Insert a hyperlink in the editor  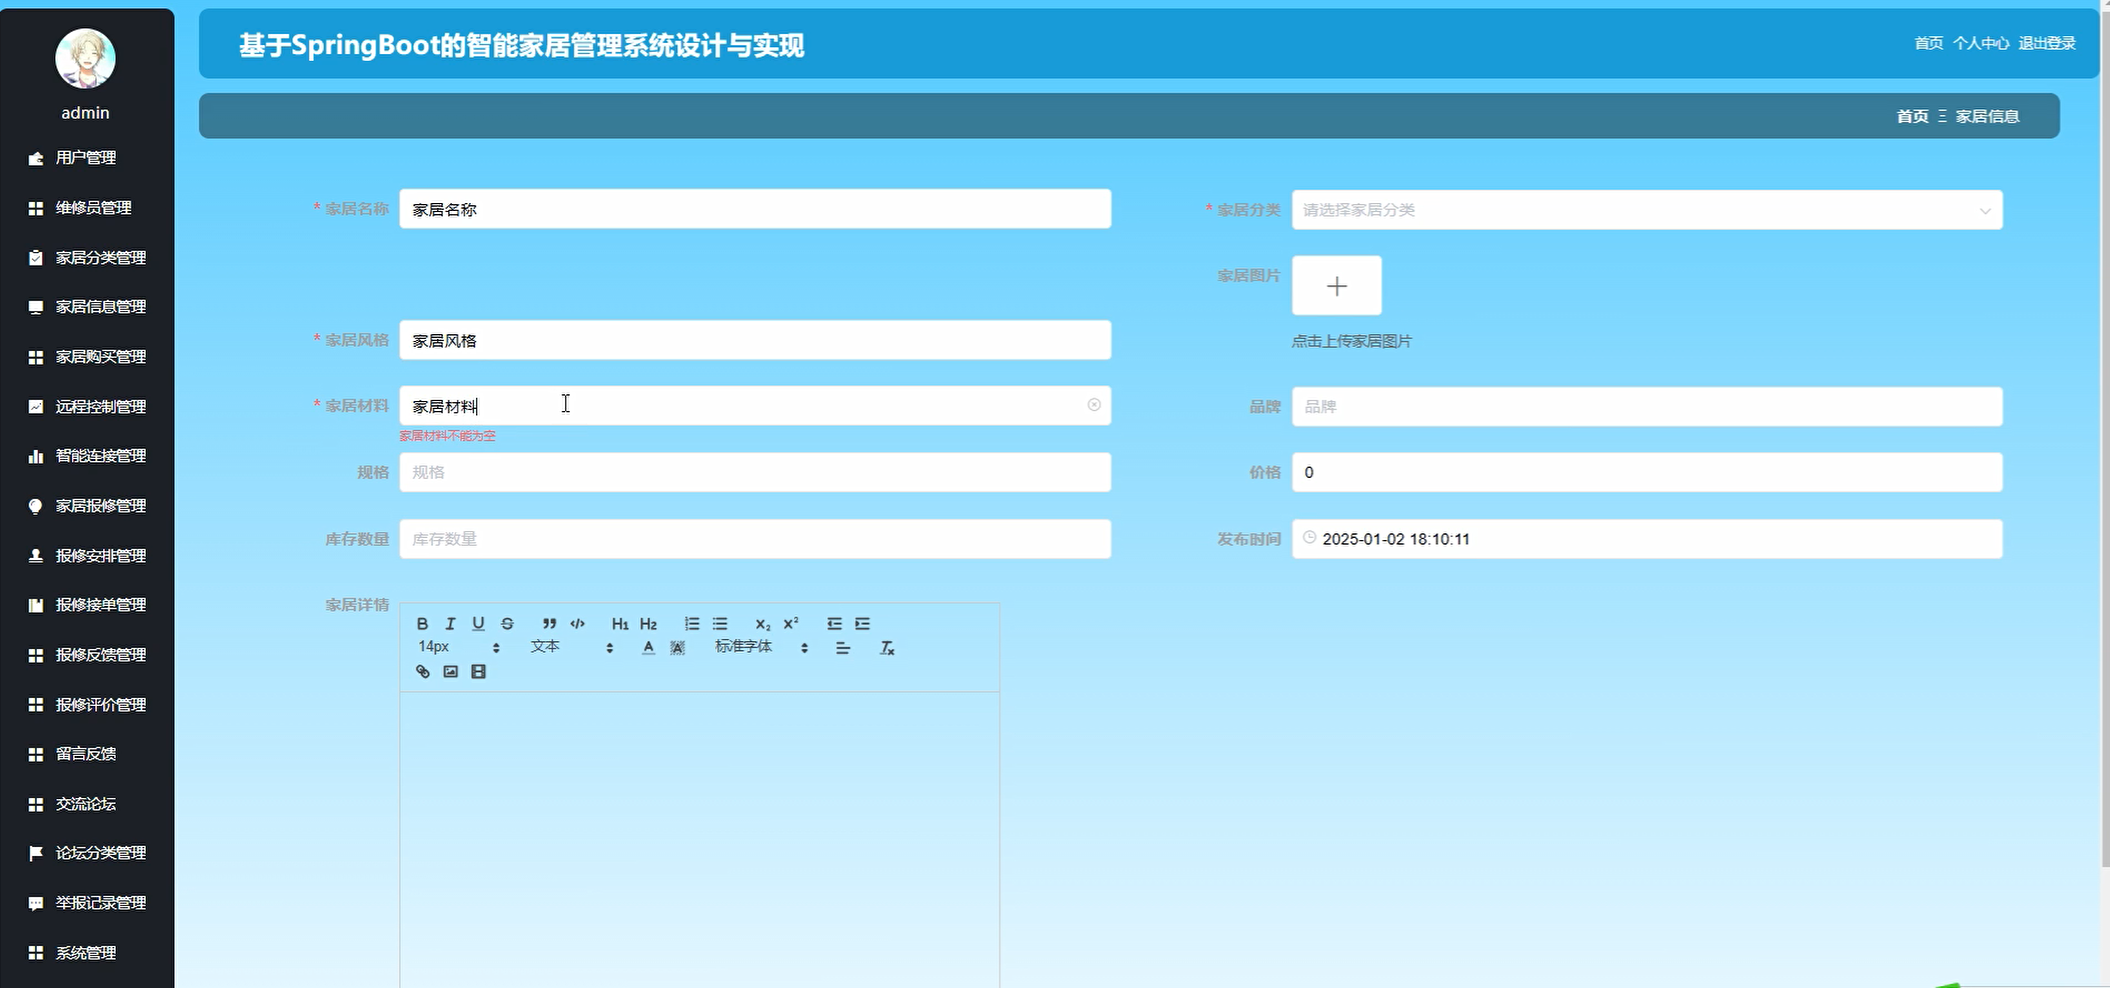[422, 672]
